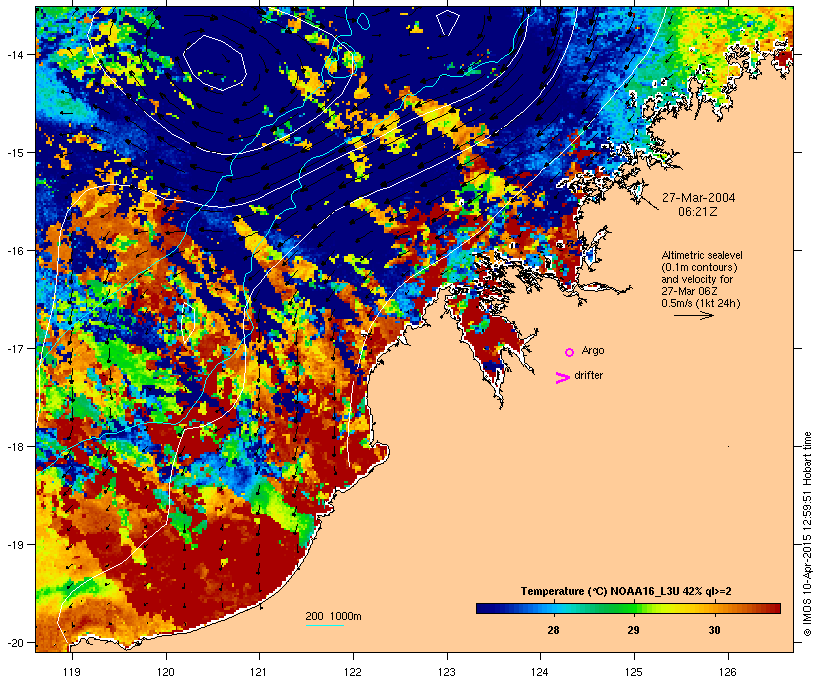This screenshot has width=820, height=680.
Task: Click the '121' longitude axis label
Action: [259, 672]
